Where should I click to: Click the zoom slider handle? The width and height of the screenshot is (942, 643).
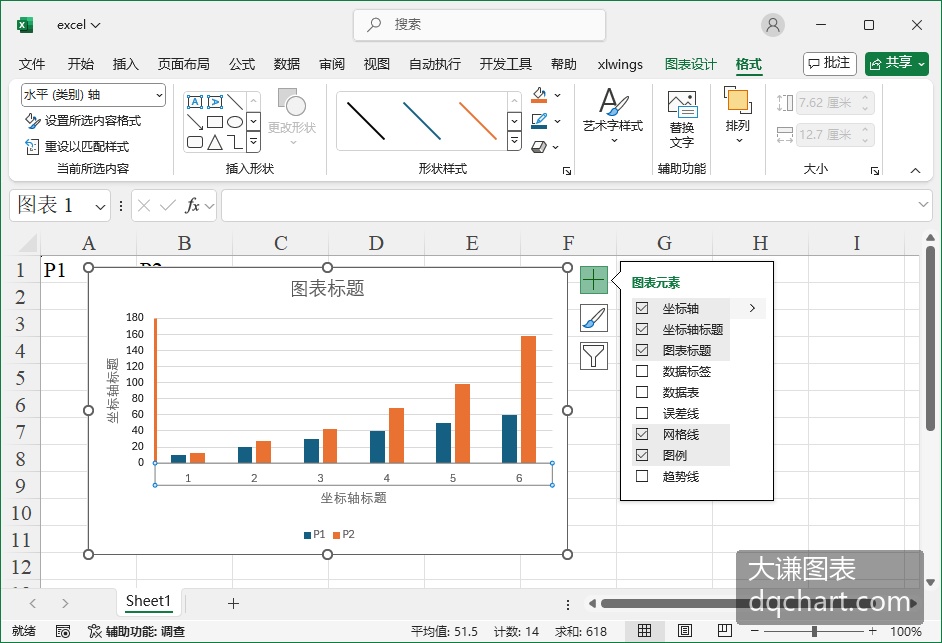814,632
